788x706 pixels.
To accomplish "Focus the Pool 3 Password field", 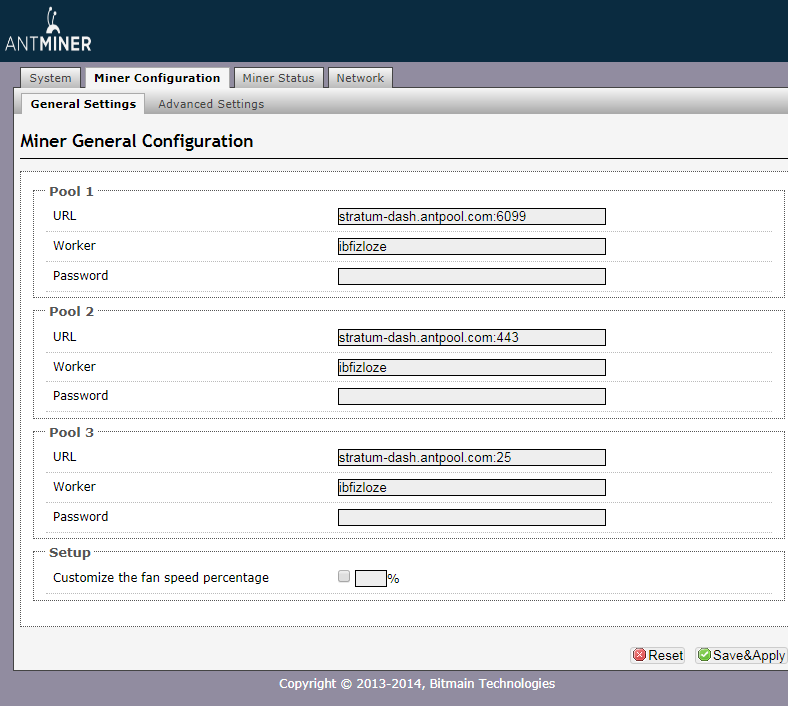I will pyautogui.click(x=471, y=517).
